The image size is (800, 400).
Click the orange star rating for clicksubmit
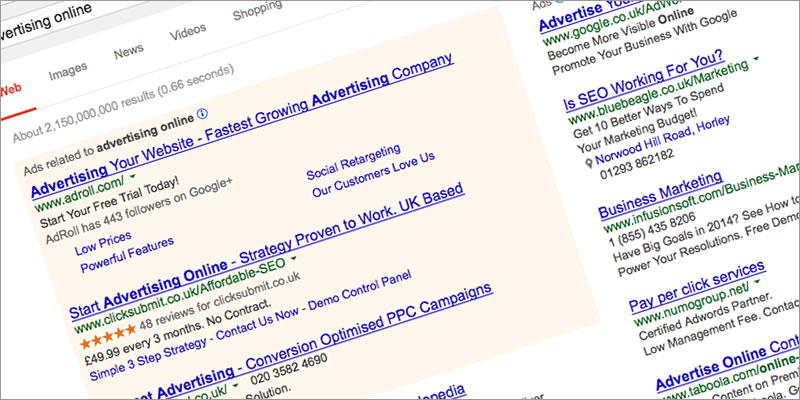(108, 337)
